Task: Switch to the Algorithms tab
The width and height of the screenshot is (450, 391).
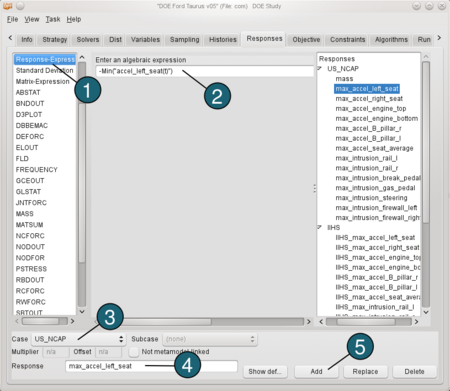Action: [391, 40]
